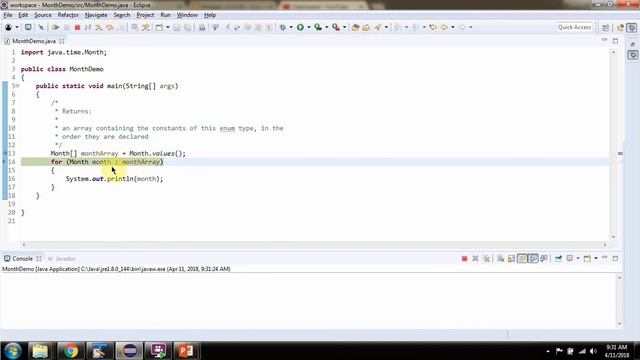Open the Window menu

187,15
